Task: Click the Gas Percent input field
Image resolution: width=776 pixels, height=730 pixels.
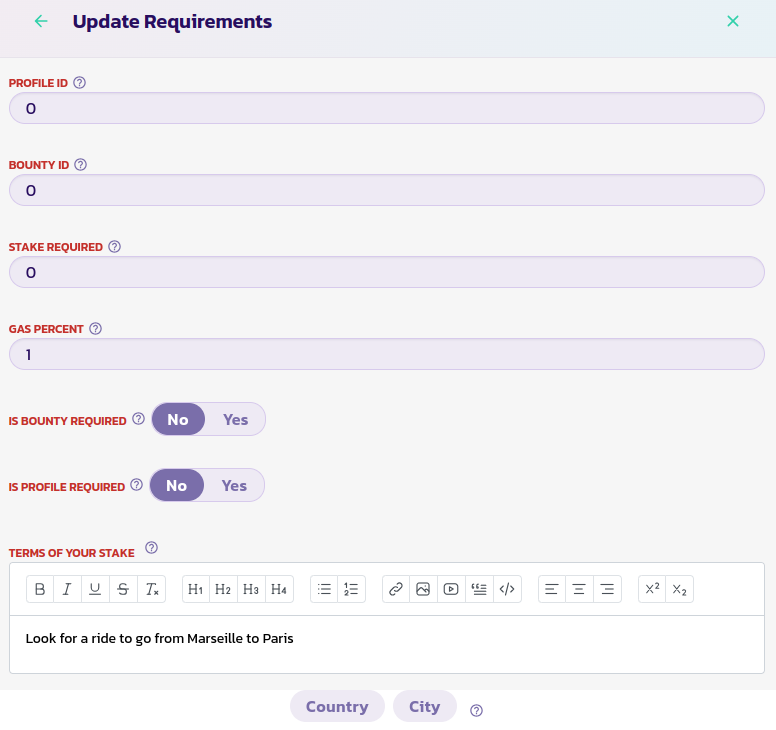Action: tap(386, 354)
